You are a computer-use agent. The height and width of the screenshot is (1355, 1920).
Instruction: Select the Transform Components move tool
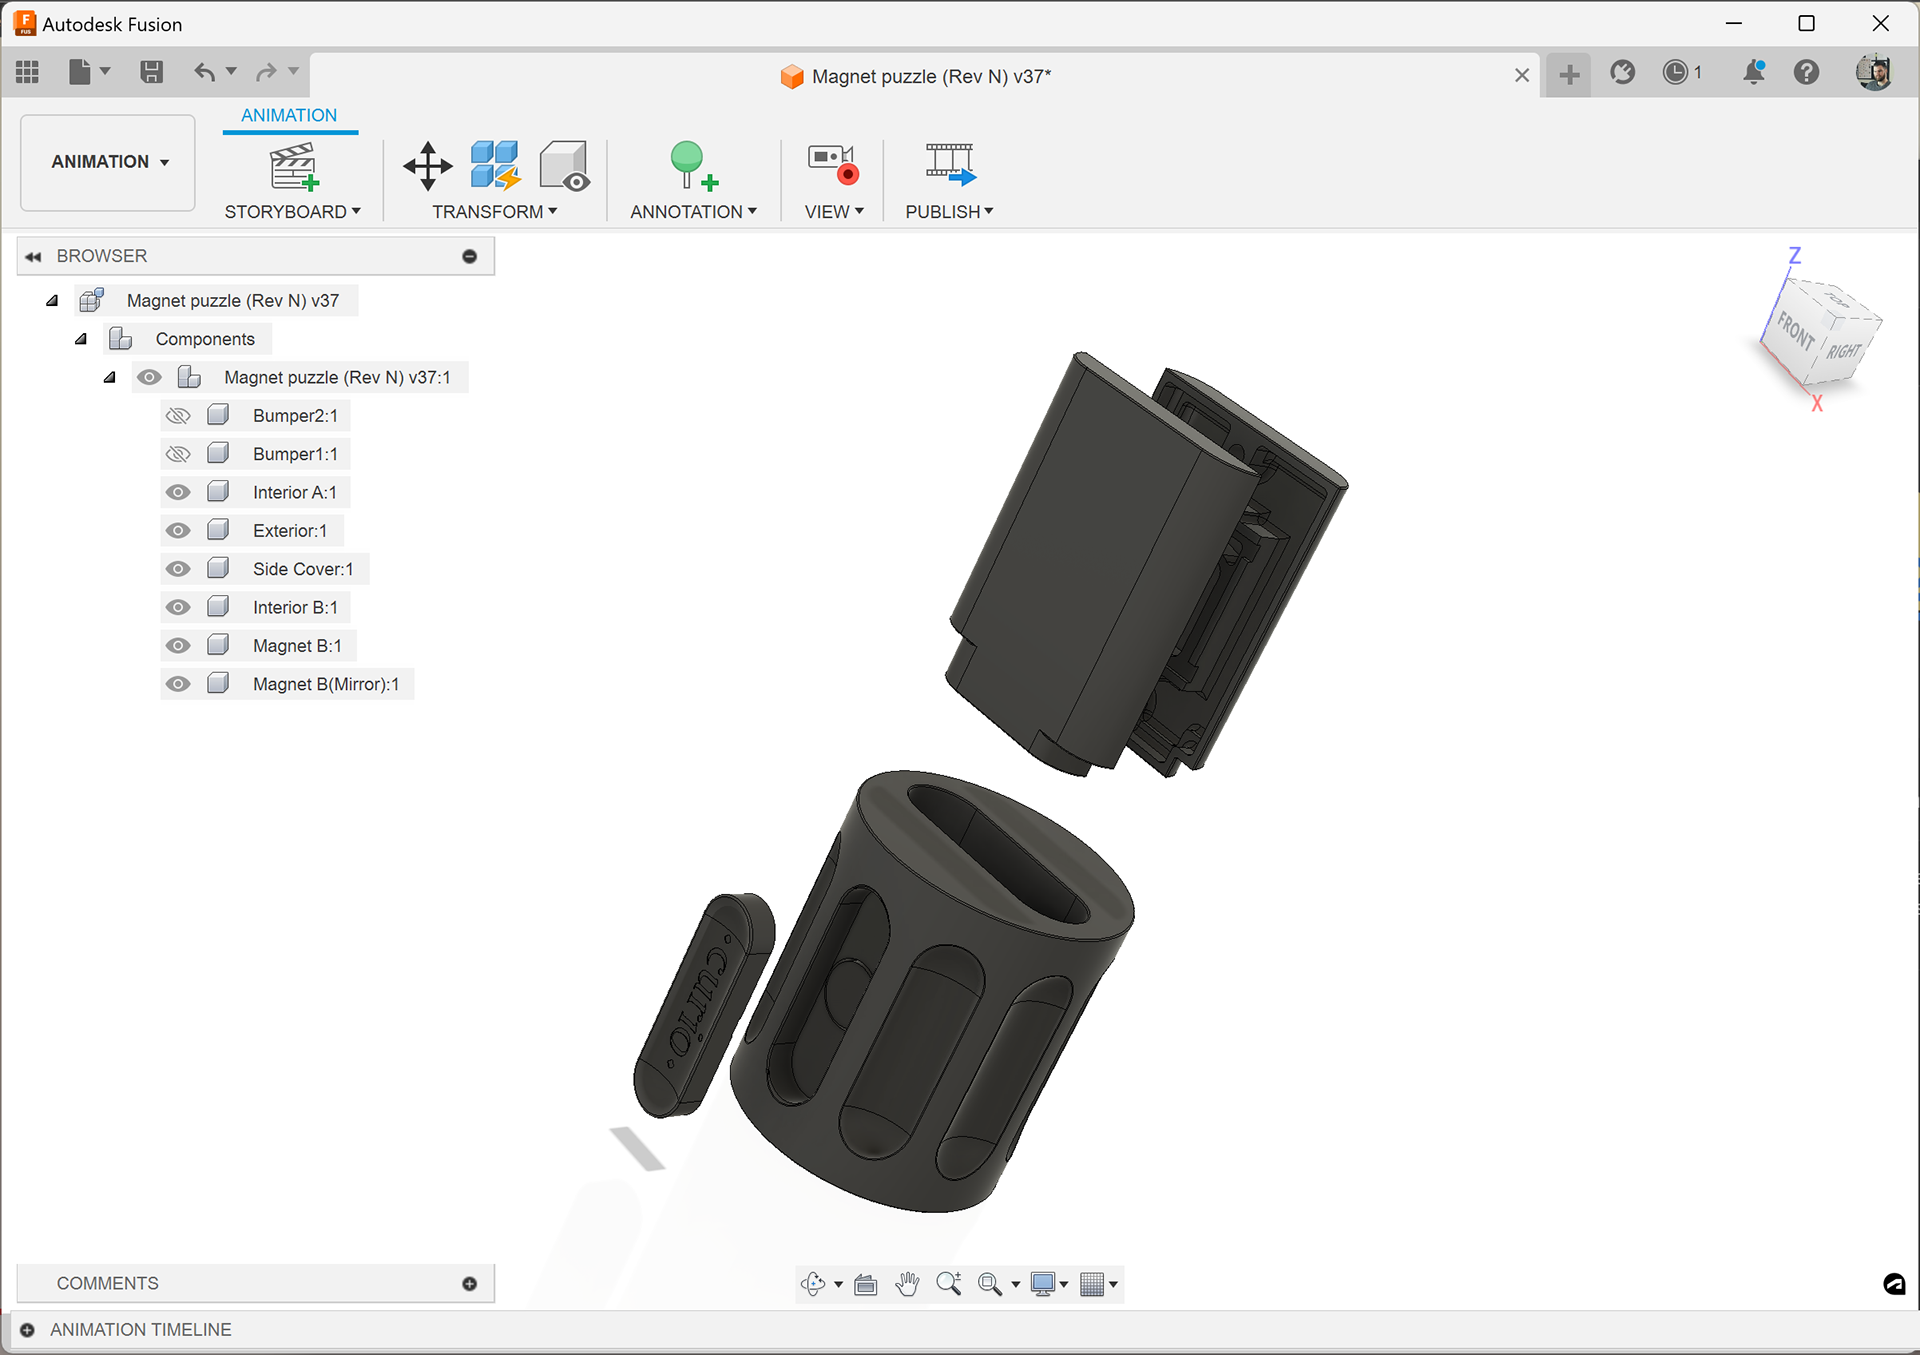[428, 166]
